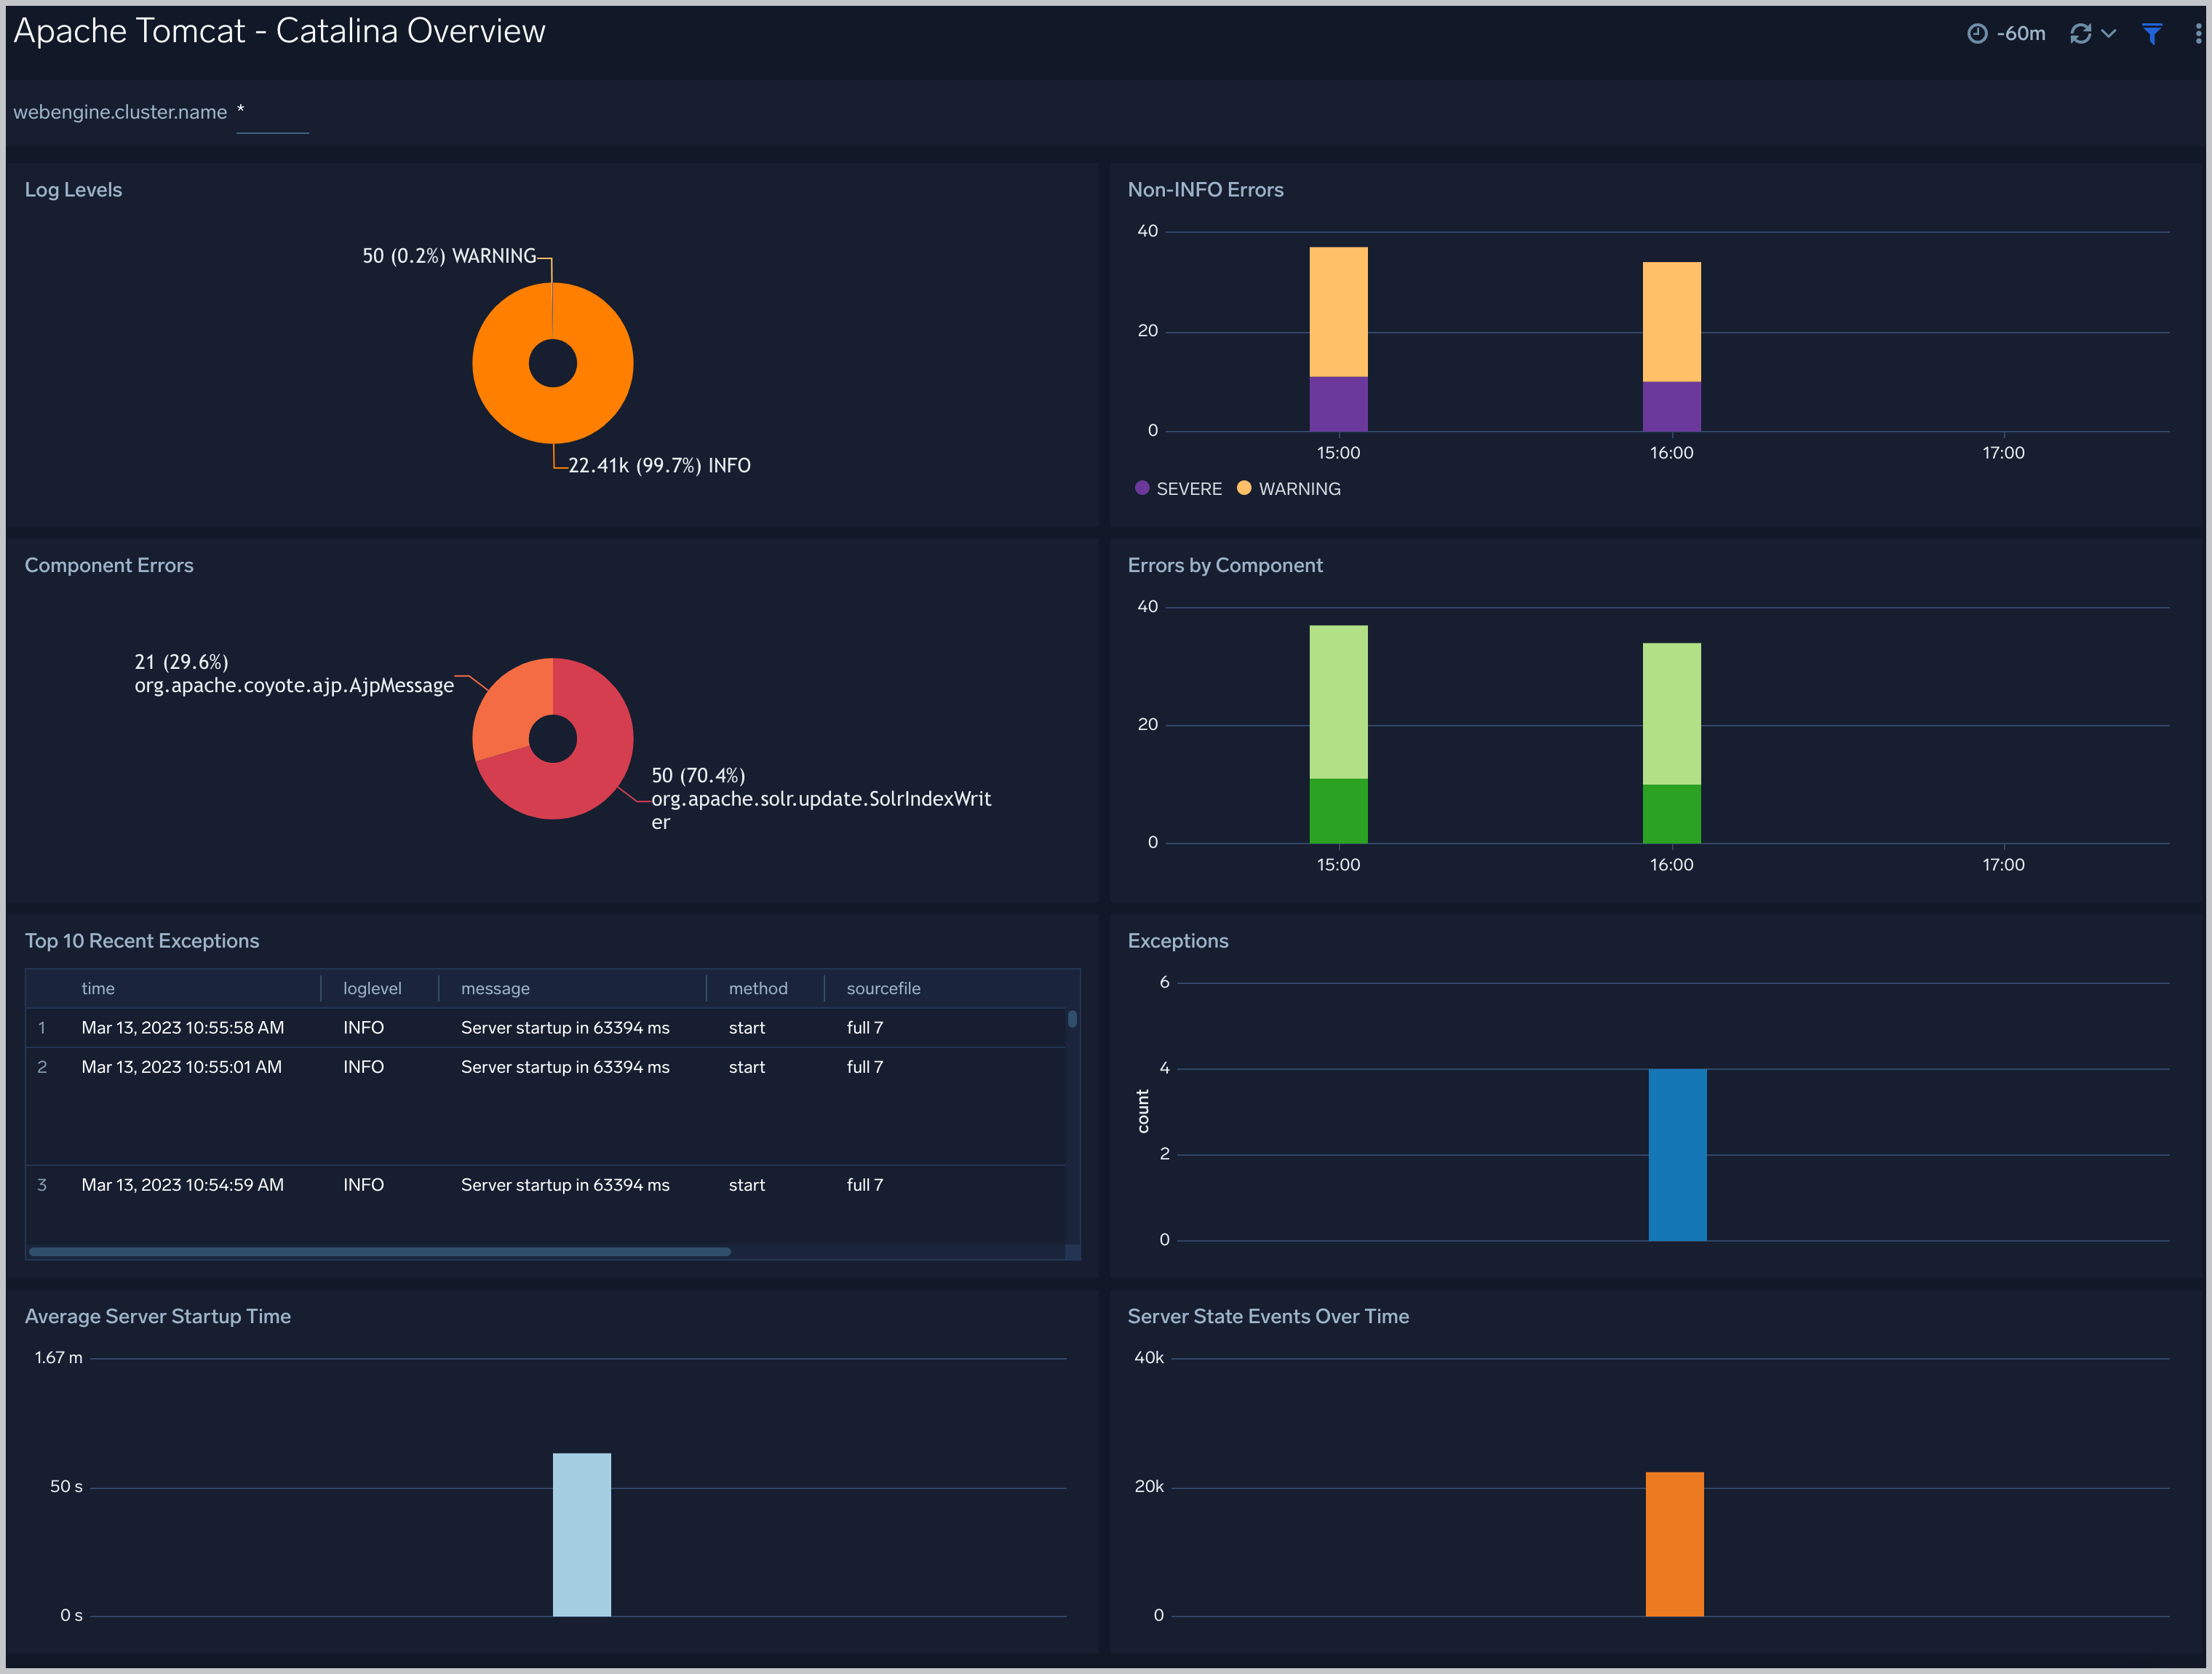Click 'Server startup in 63394 ms' in row 1
This screenshot has height=1674, width=2212.
coord(565,1028)
